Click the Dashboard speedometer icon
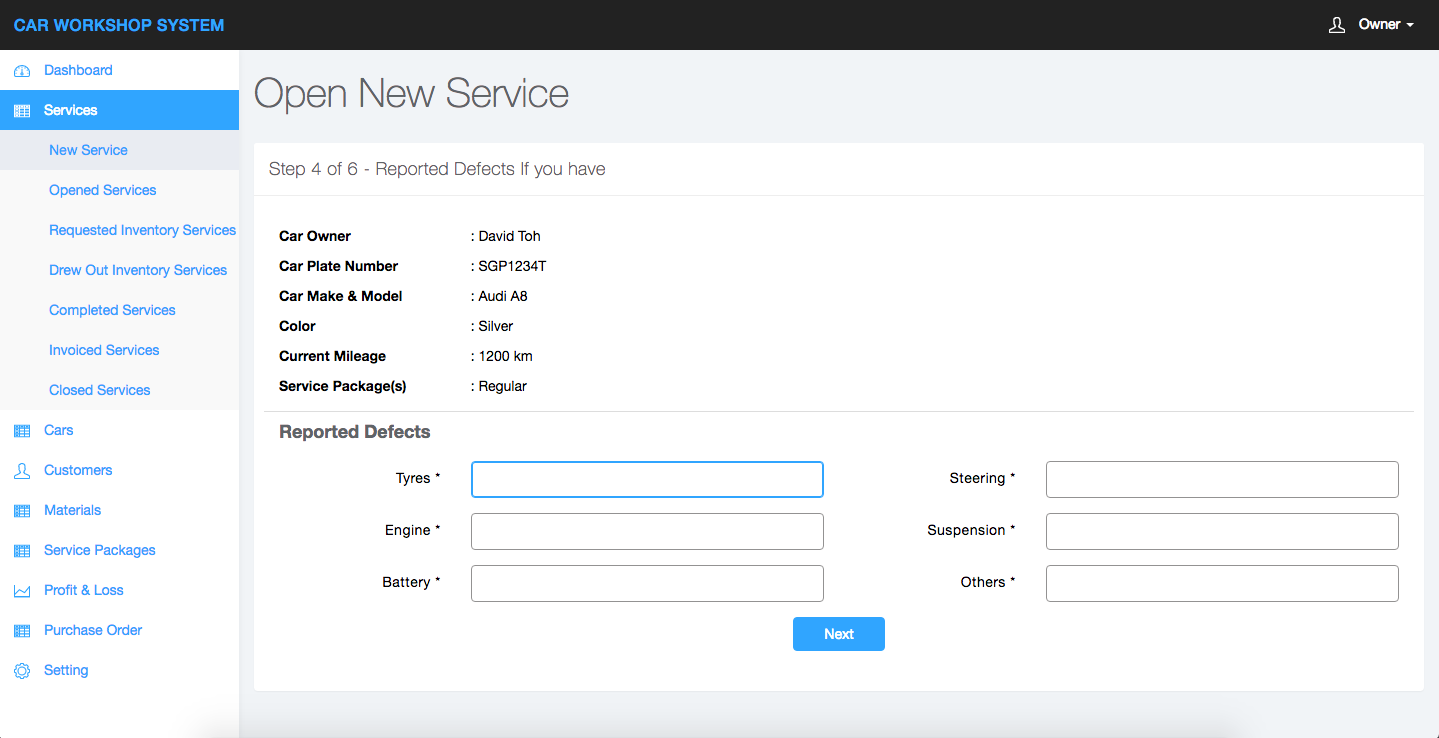 22,71
